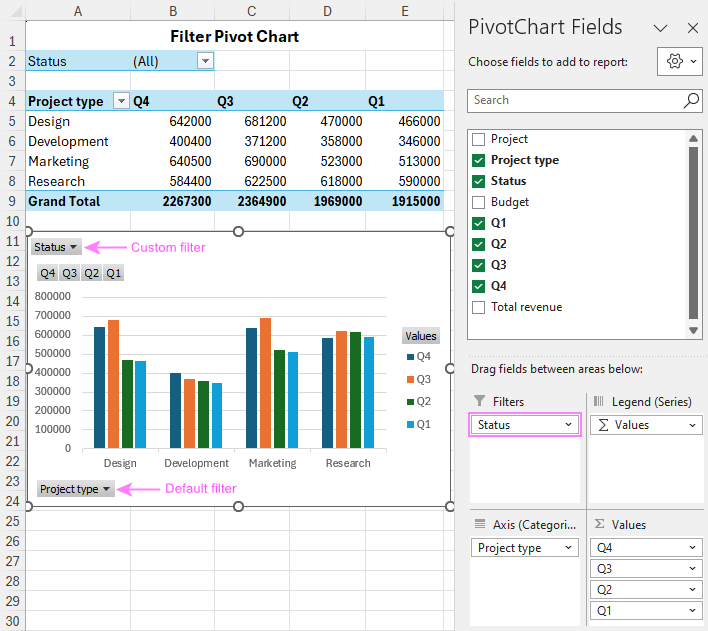
Task: Click the sigma icon of Values area header
Action: click(599, 524)
